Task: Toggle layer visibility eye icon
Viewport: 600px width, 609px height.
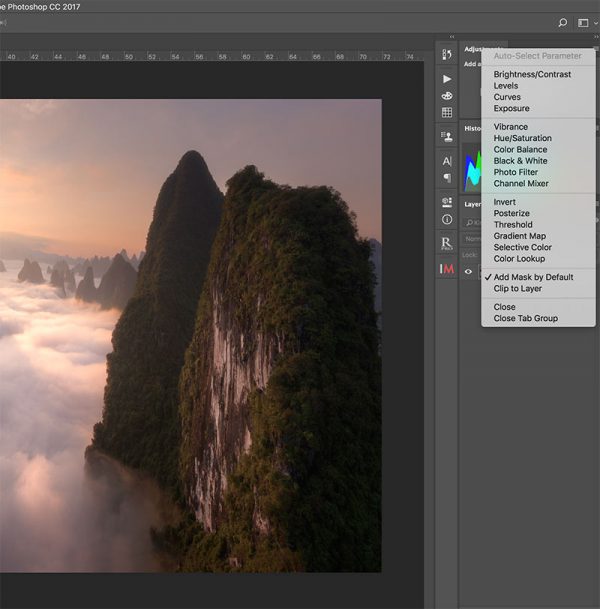Action: pyautogui.click(x=469, y=270)
